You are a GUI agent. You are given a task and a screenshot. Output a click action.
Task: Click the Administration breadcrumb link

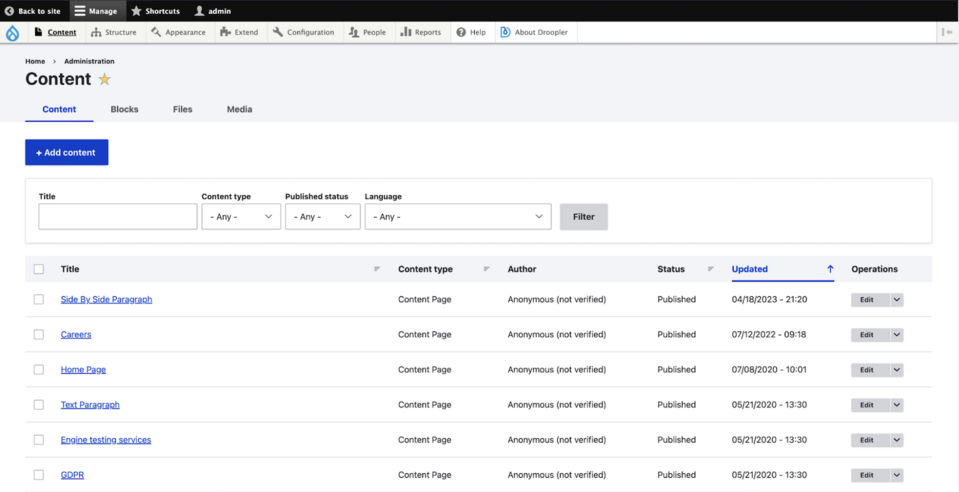coord(89,61)
